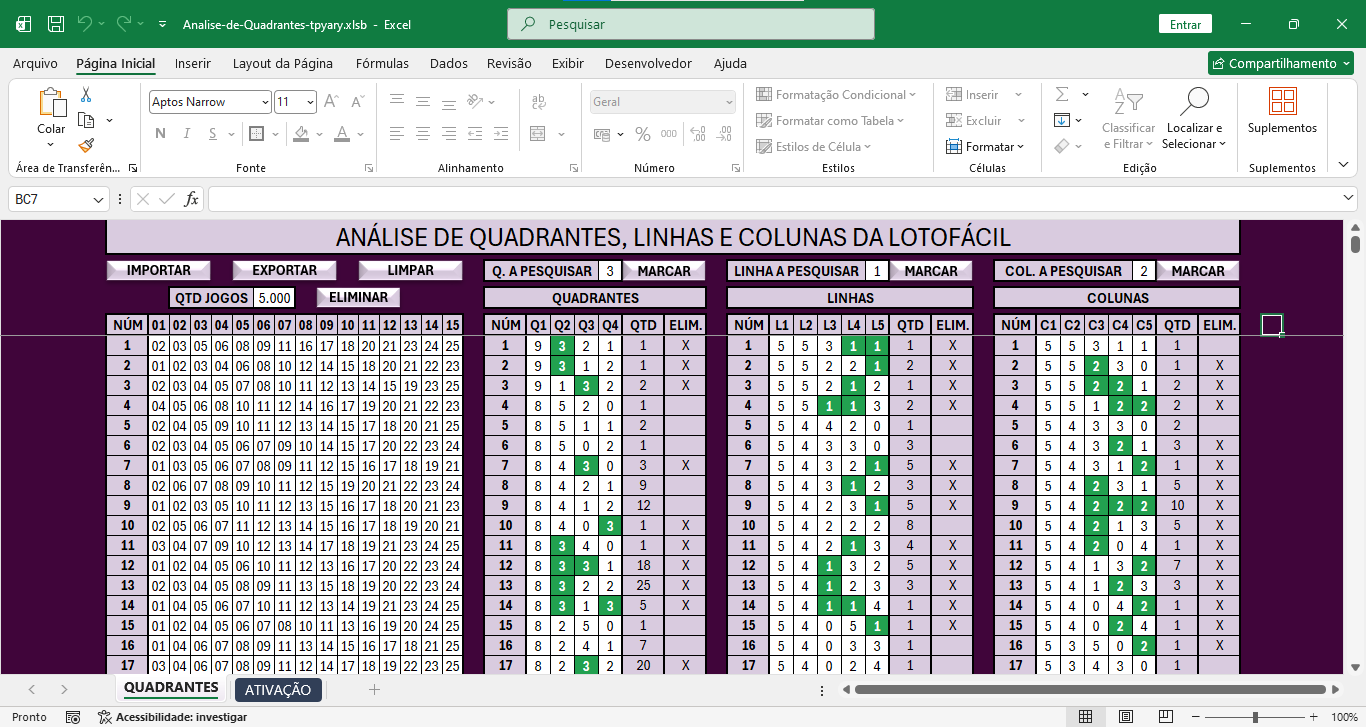This screenshot has width=1366, height=727.
Task: Open the Inserir ribbon tab
Action: click(193, 63)
